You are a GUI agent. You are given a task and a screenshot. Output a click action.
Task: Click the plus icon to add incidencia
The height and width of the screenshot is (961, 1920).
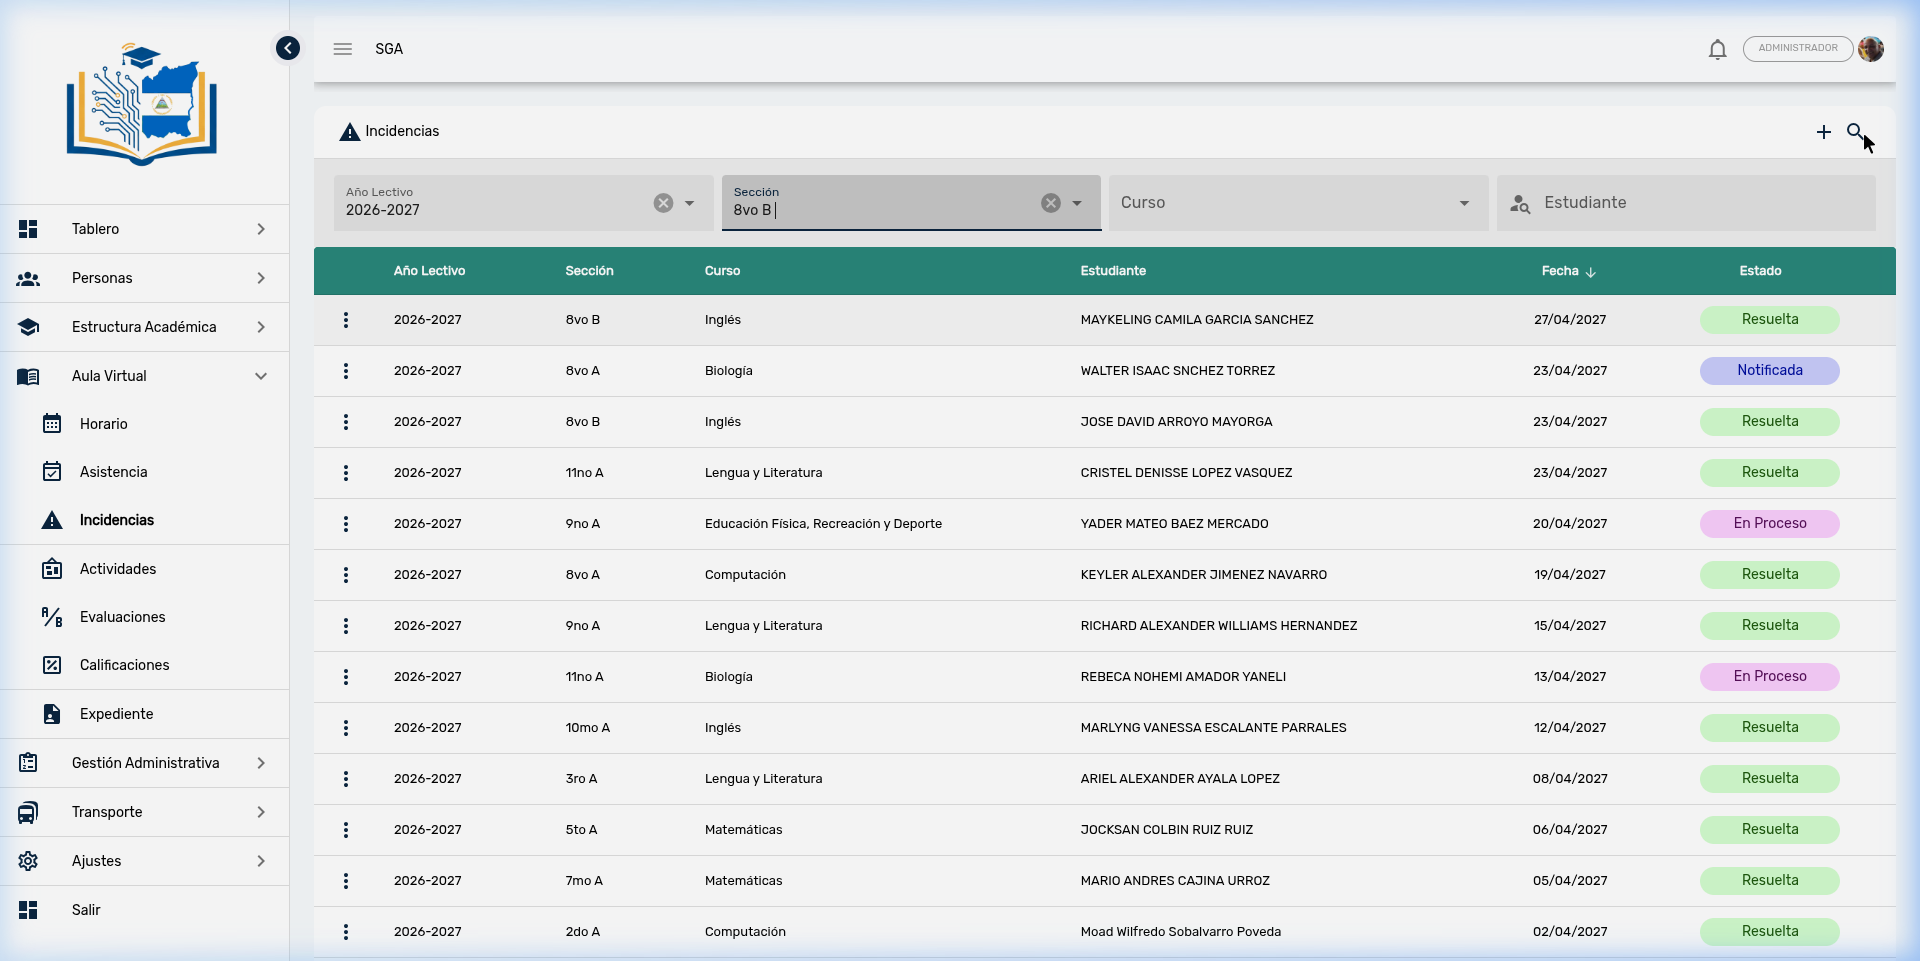pos(1823,132)
